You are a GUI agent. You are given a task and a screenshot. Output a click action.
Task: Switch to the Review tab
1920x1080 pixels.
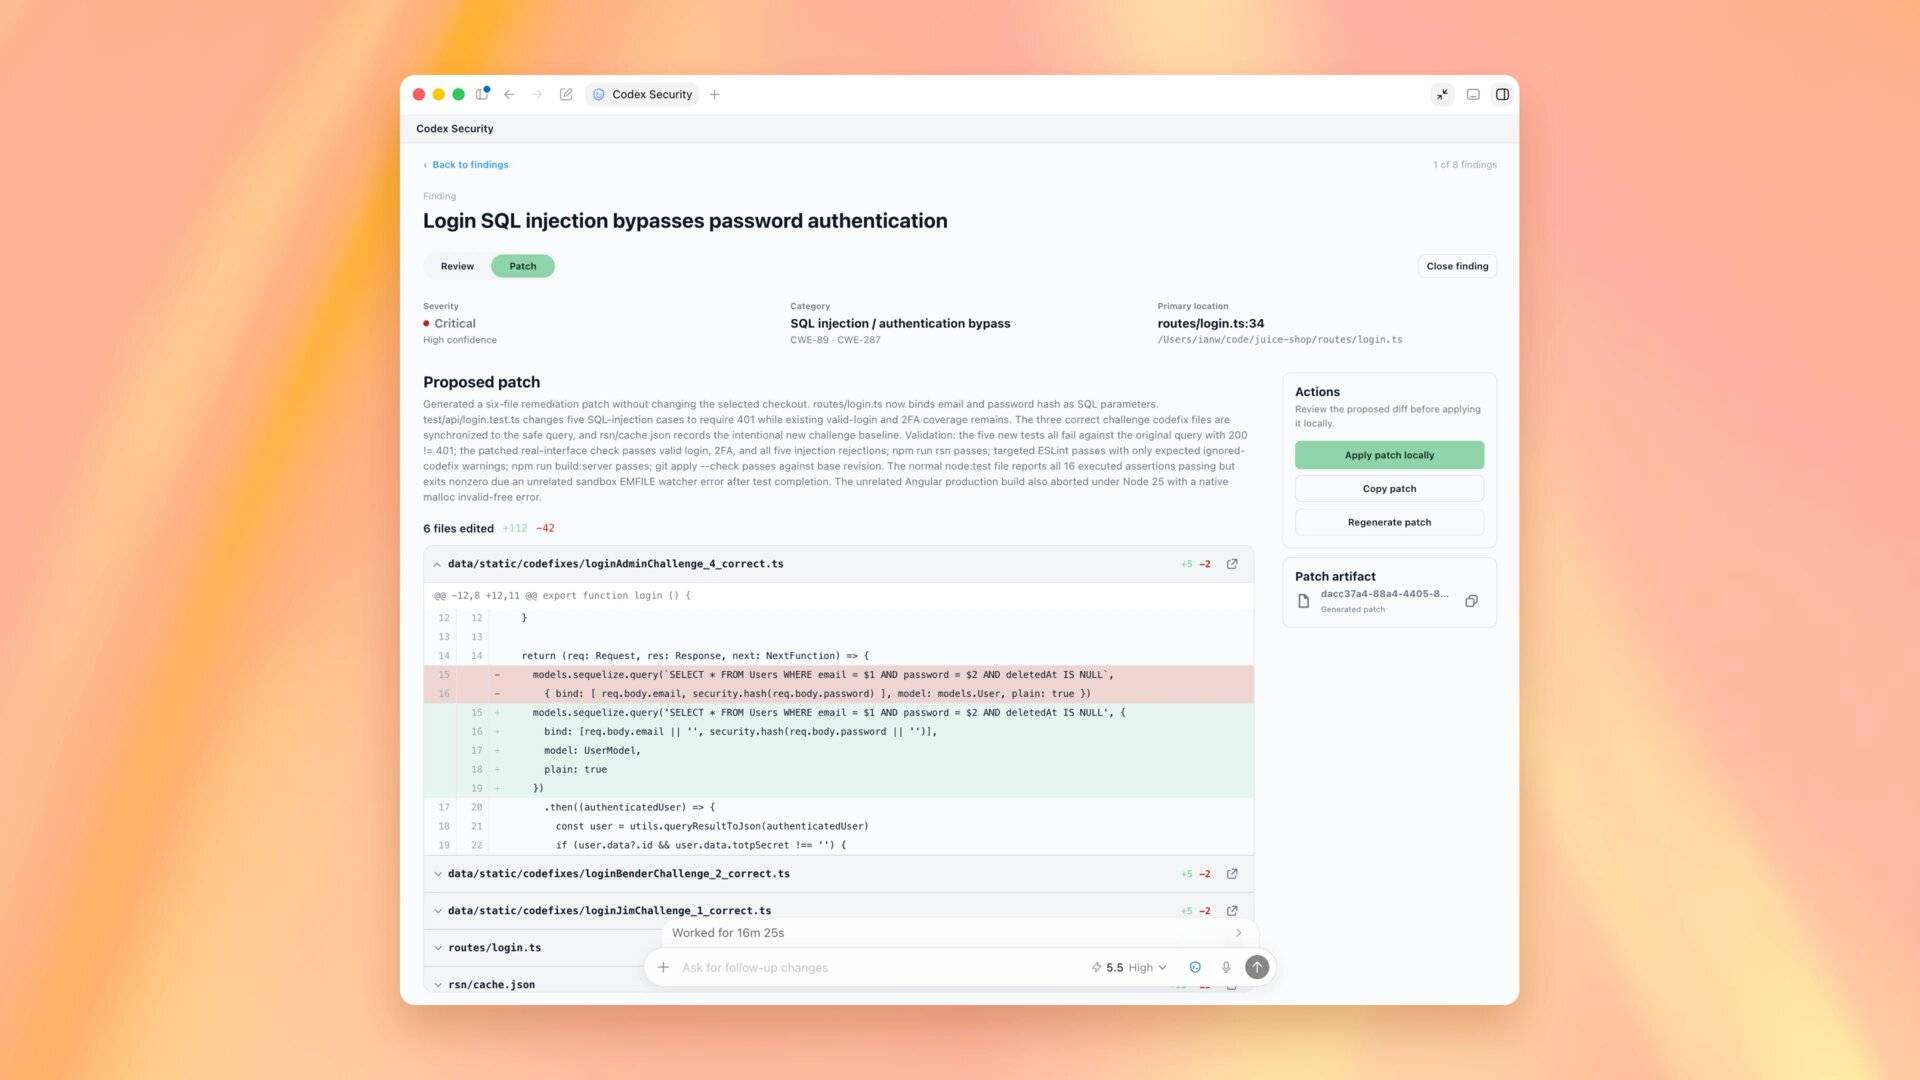(457, 266)
